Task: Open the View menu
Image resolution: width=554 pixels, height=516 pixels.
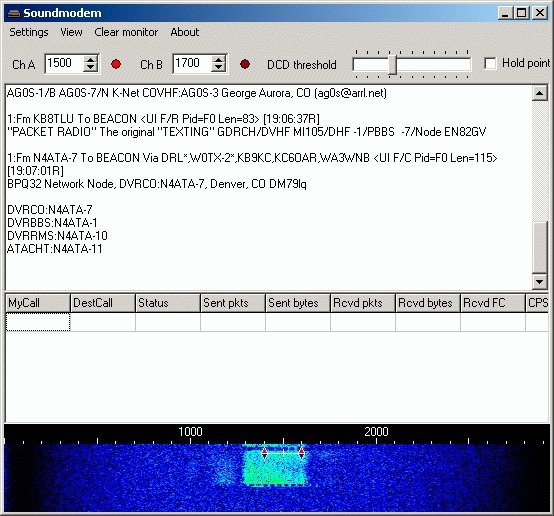Action: click(x=71, y=32)
